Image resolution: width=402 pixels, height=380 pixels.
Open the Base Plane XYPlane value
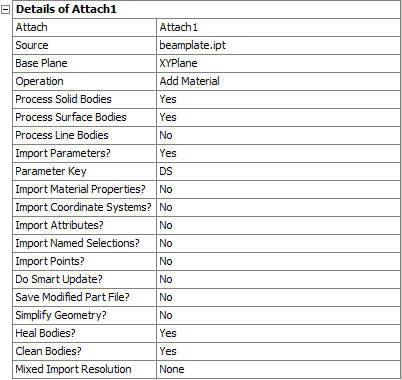pyautogui.click(x=278, y=63)
